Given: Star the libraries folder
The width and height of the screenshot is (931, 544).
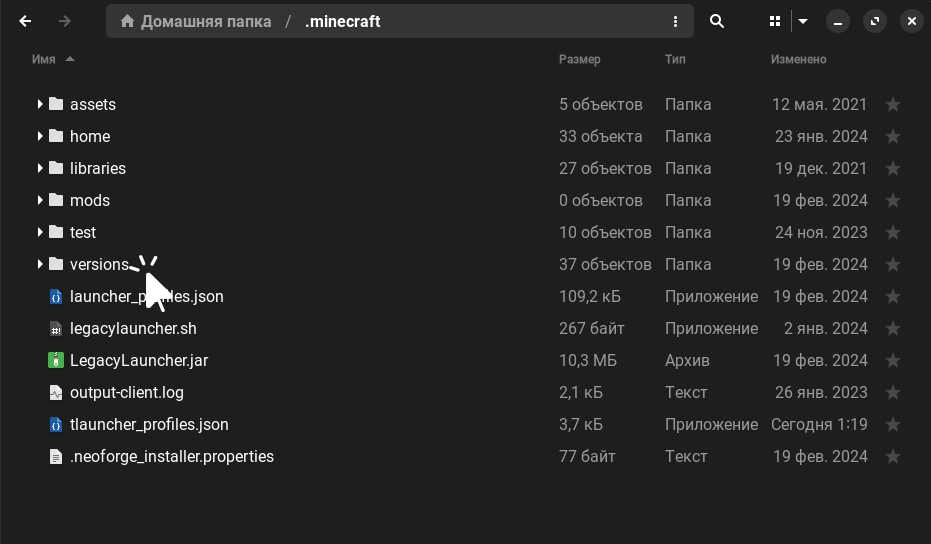Looking at the screenshot, I should coord(892,169).
